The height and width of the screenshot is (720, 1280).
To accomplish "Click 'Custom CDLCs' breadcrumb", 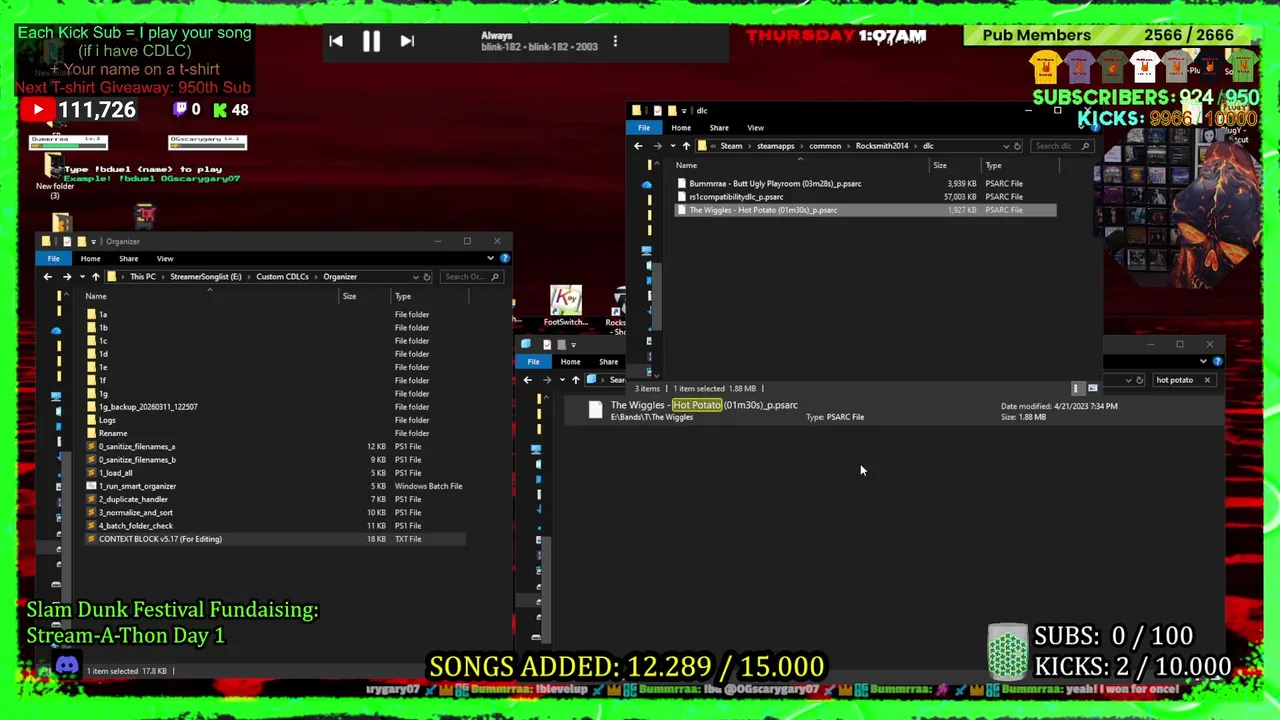I will click(x=282, y=277).
